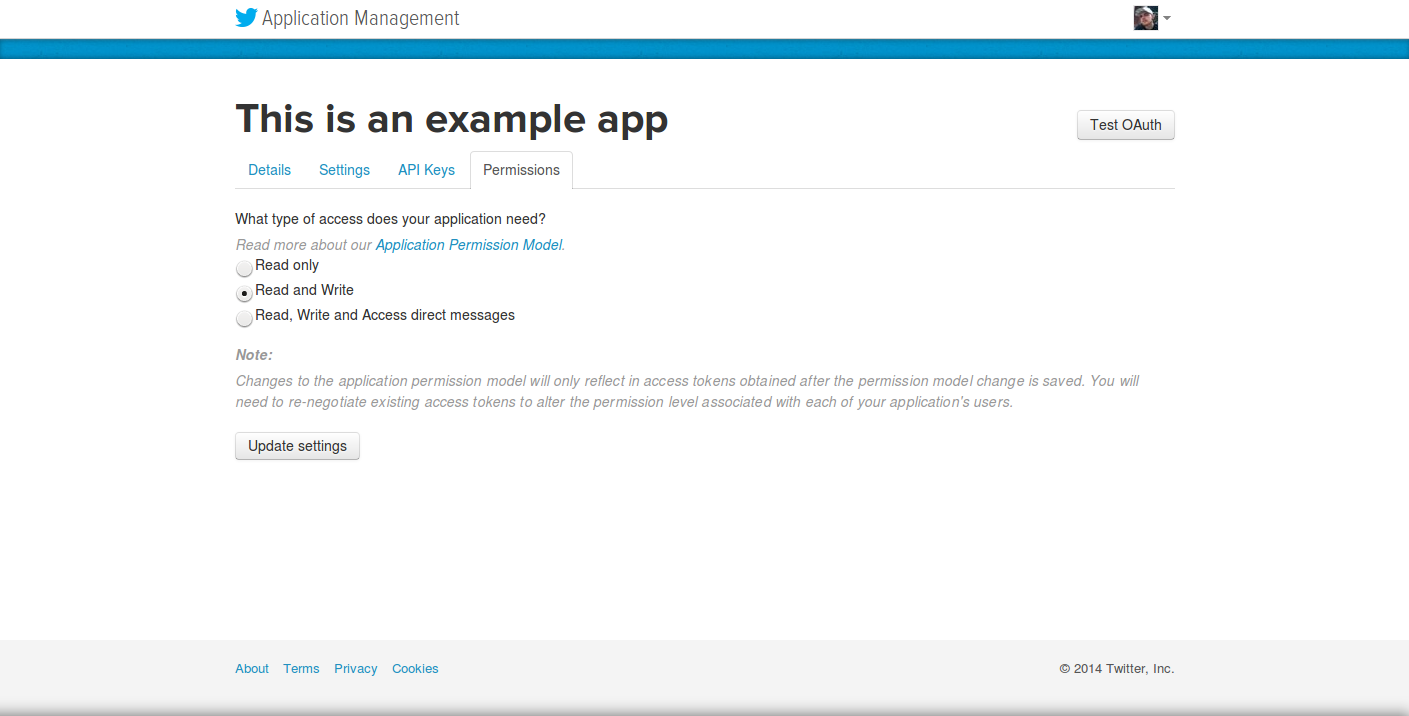Choose the Read and Write option
This screenshot has height=716, width=1409.
pyautogui.click(x=244, y=293)
